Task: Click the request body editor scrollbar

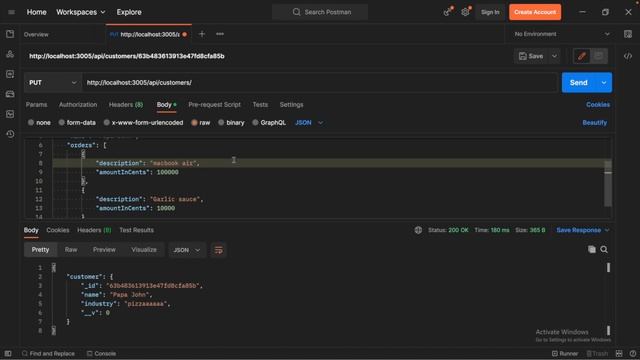Action: [x=608, y=184]
